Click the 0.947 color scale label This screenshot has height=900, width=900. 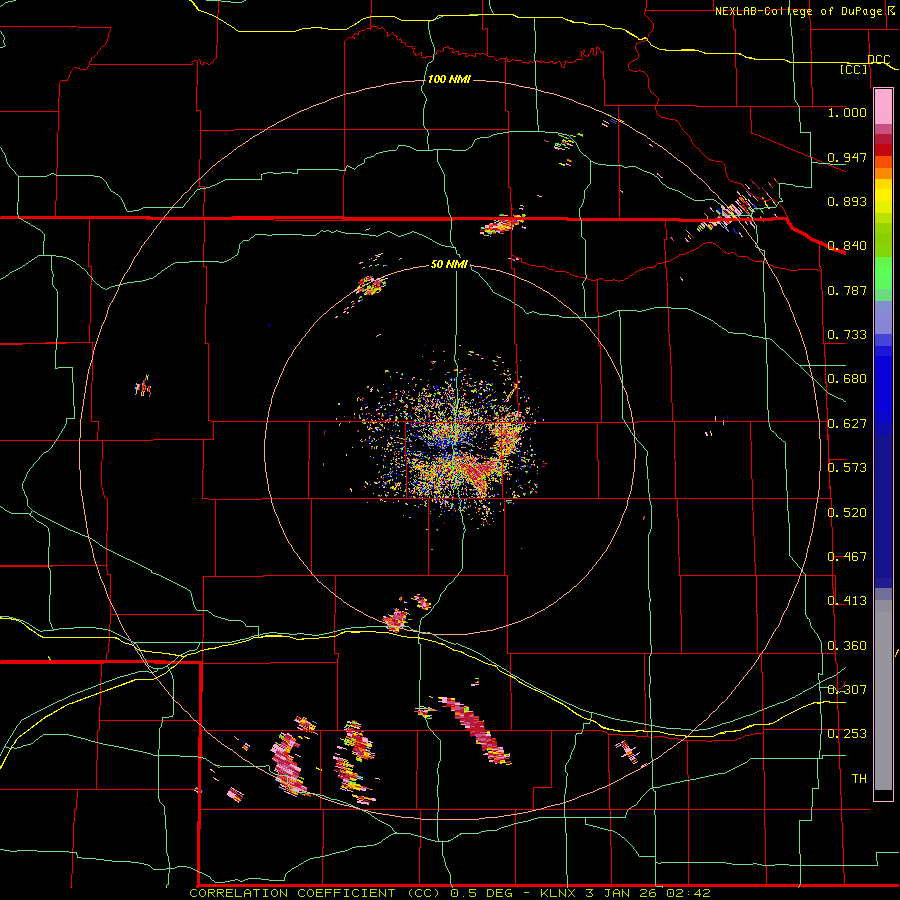[x=847, y=157]
